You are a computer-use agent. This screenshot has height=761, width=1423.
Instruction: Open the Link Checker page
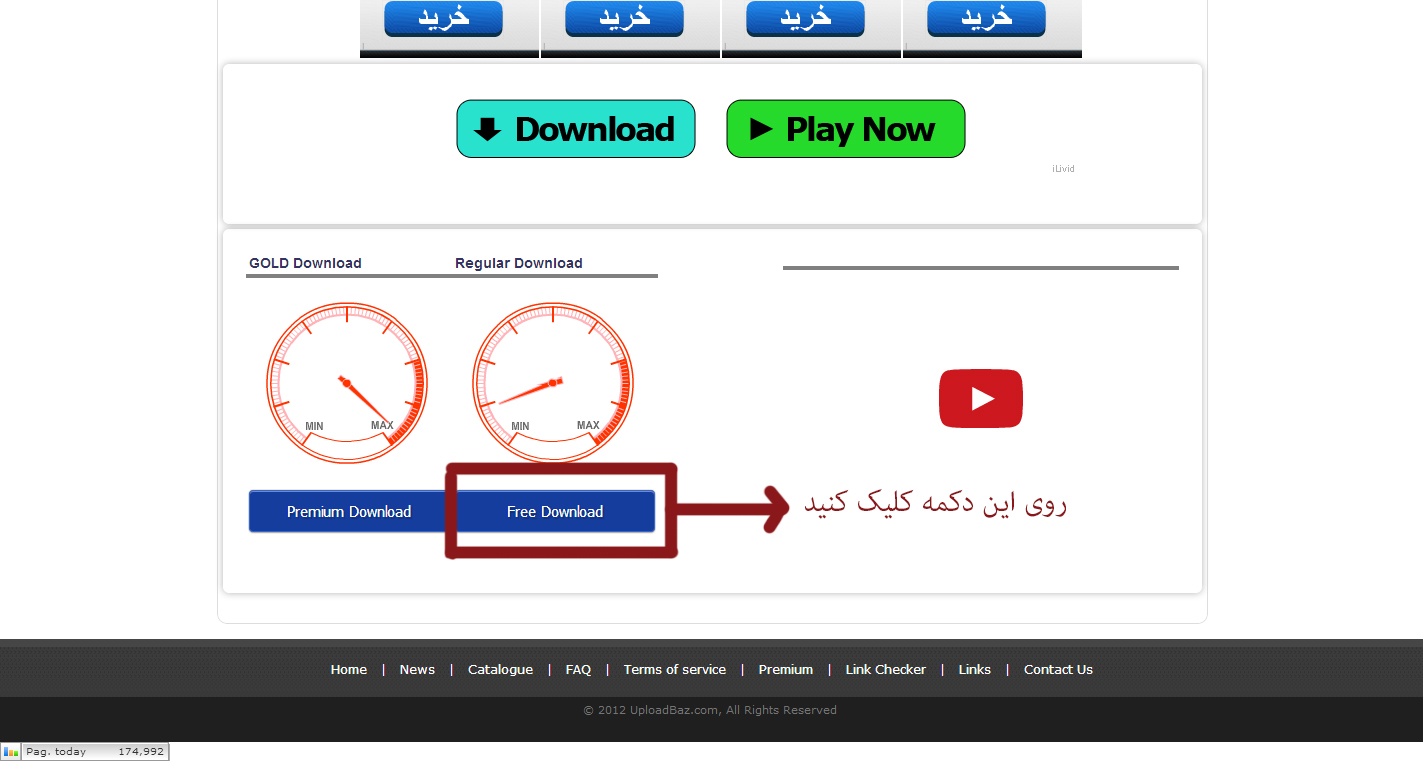(885, 670)
